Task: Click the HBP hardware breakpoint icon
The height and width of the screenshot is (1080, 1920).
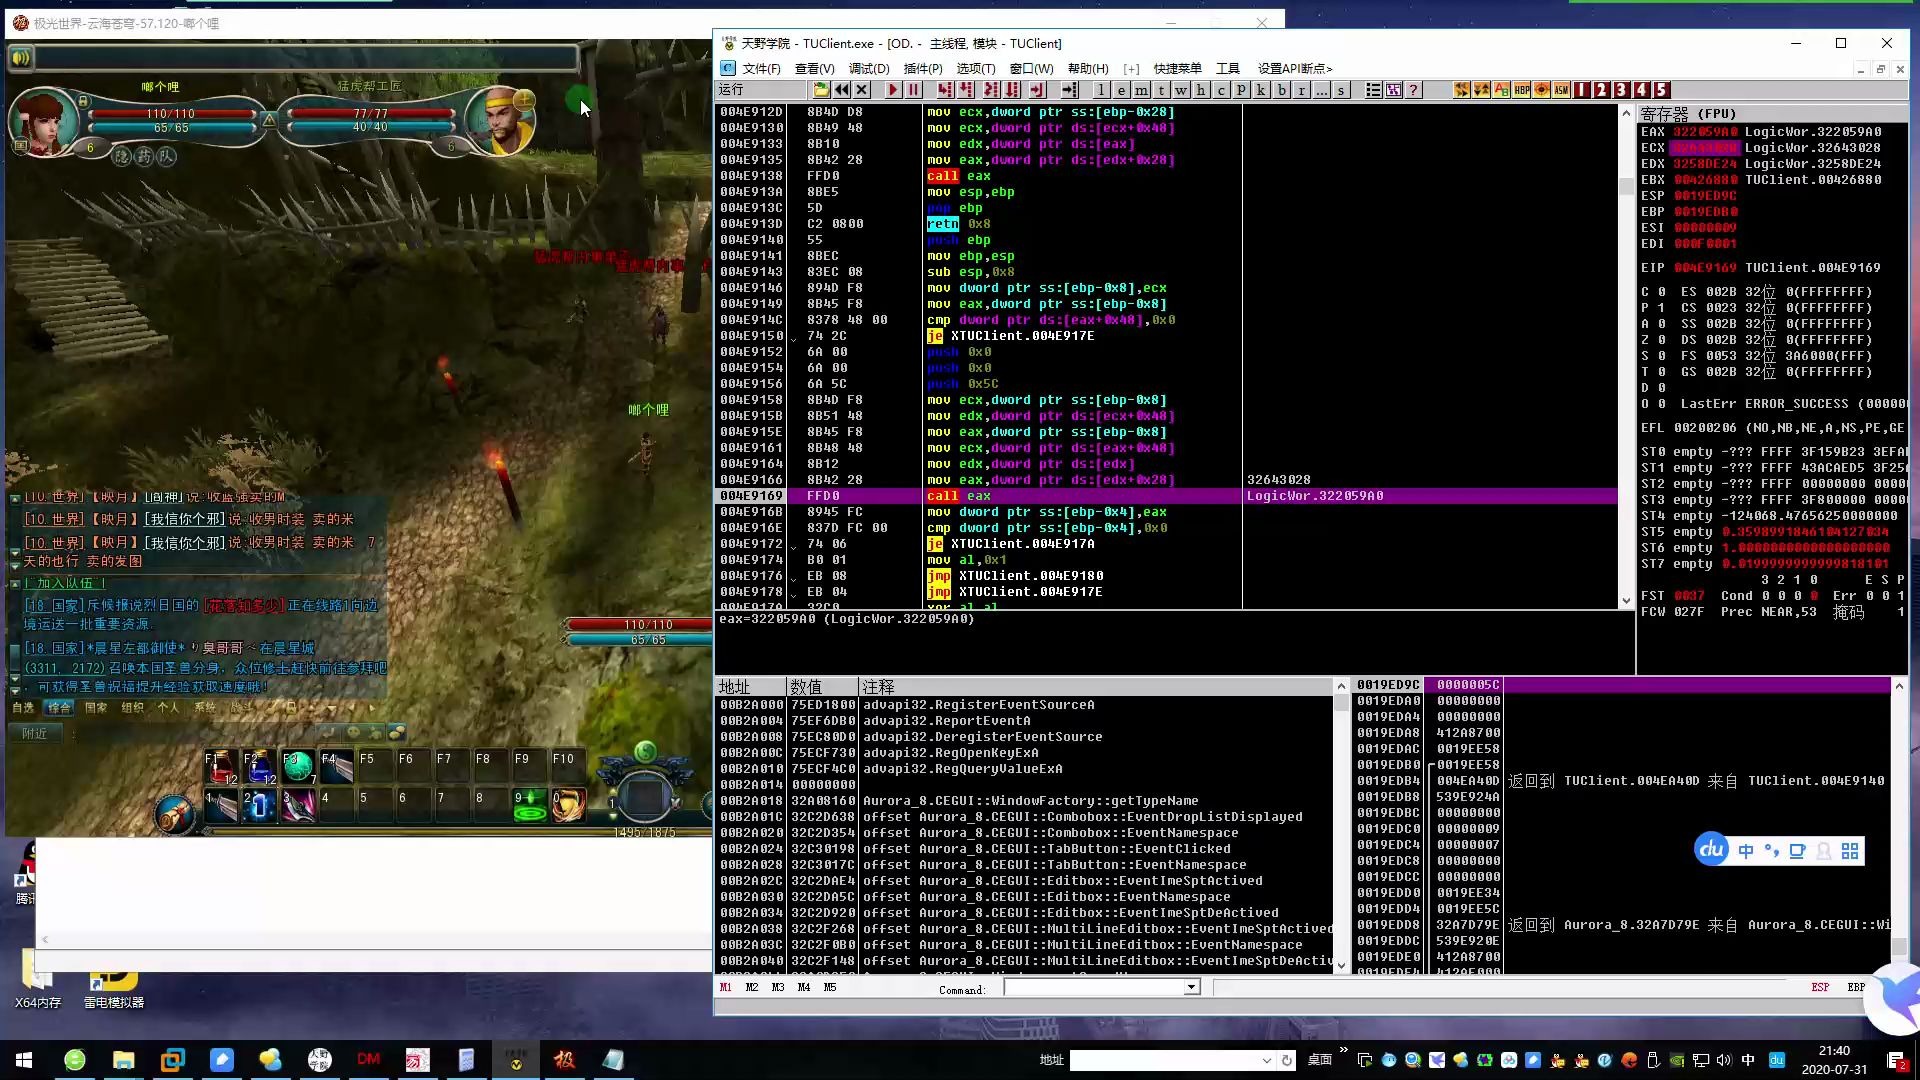Action: click(1521, 90)
